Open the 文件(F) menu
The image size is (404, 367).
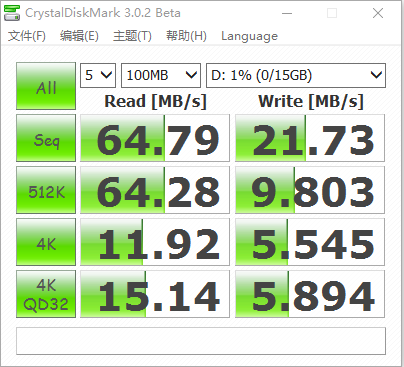click(x=27, y=36)
